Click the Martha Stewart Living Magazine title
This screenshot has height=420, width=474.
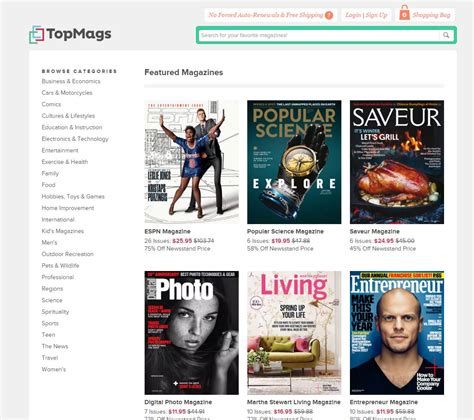coord(294,402)
